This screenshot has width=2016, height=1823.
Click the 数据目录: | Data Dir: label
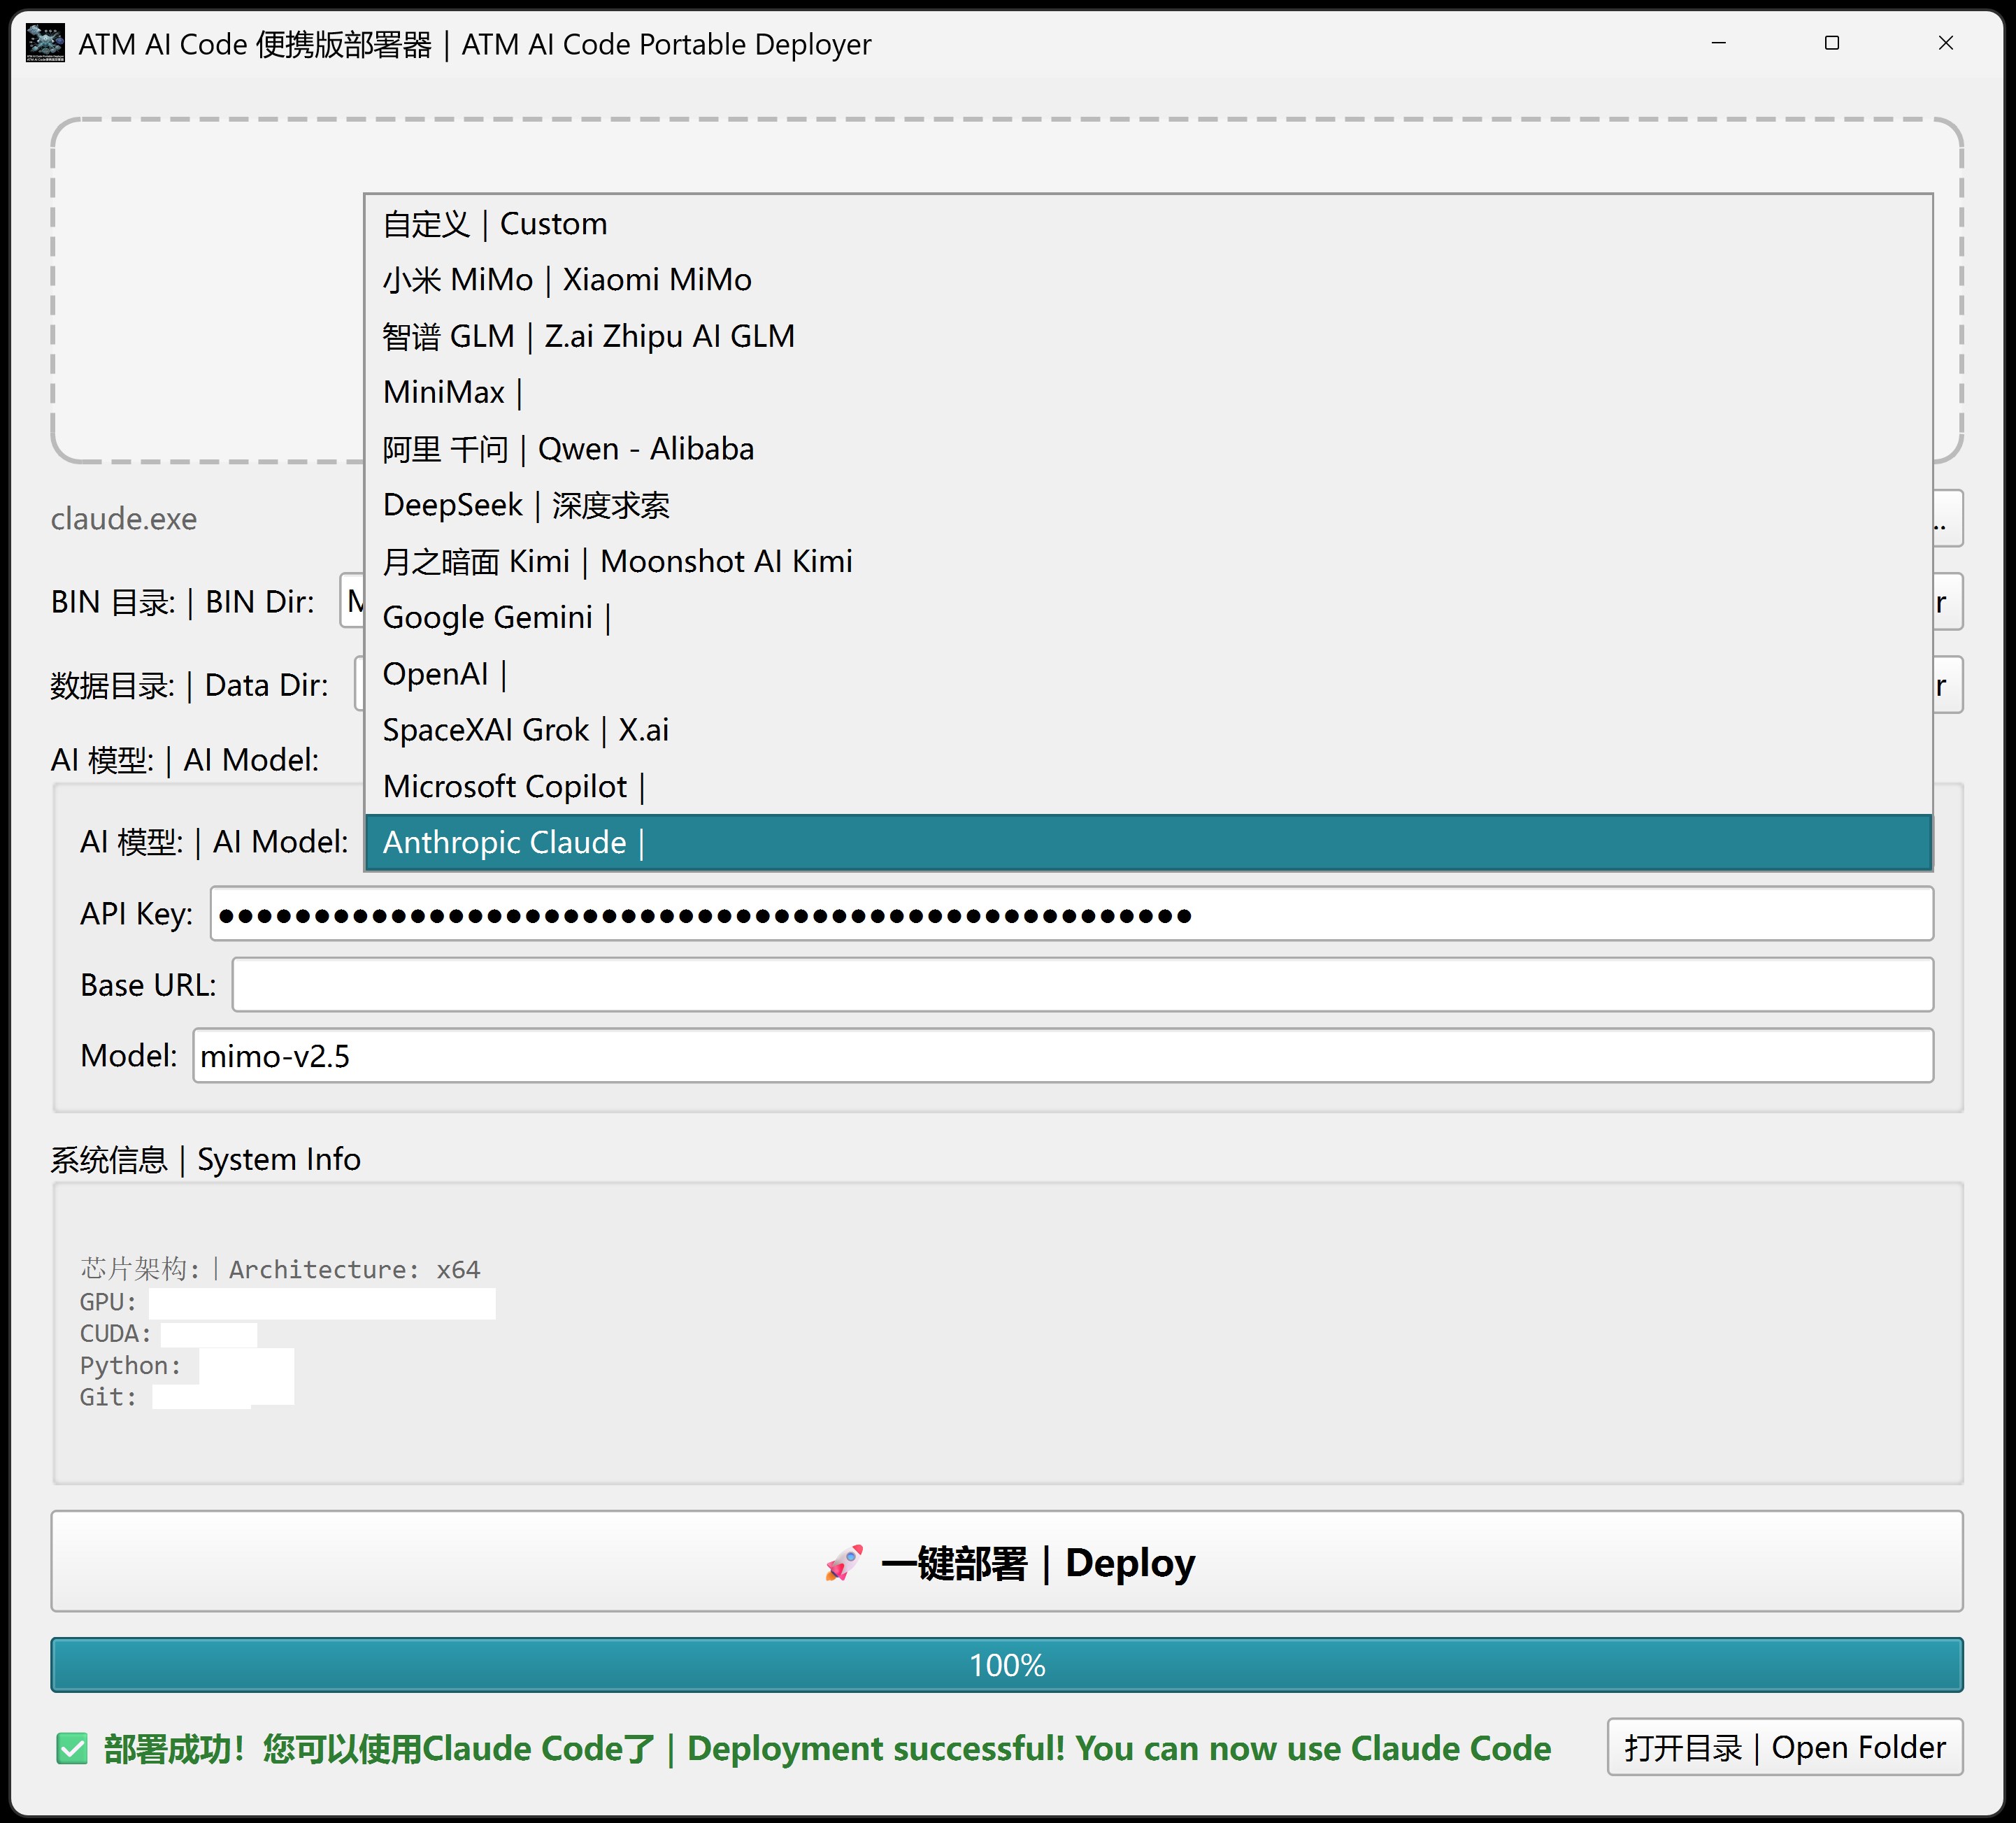click(190, 685)
